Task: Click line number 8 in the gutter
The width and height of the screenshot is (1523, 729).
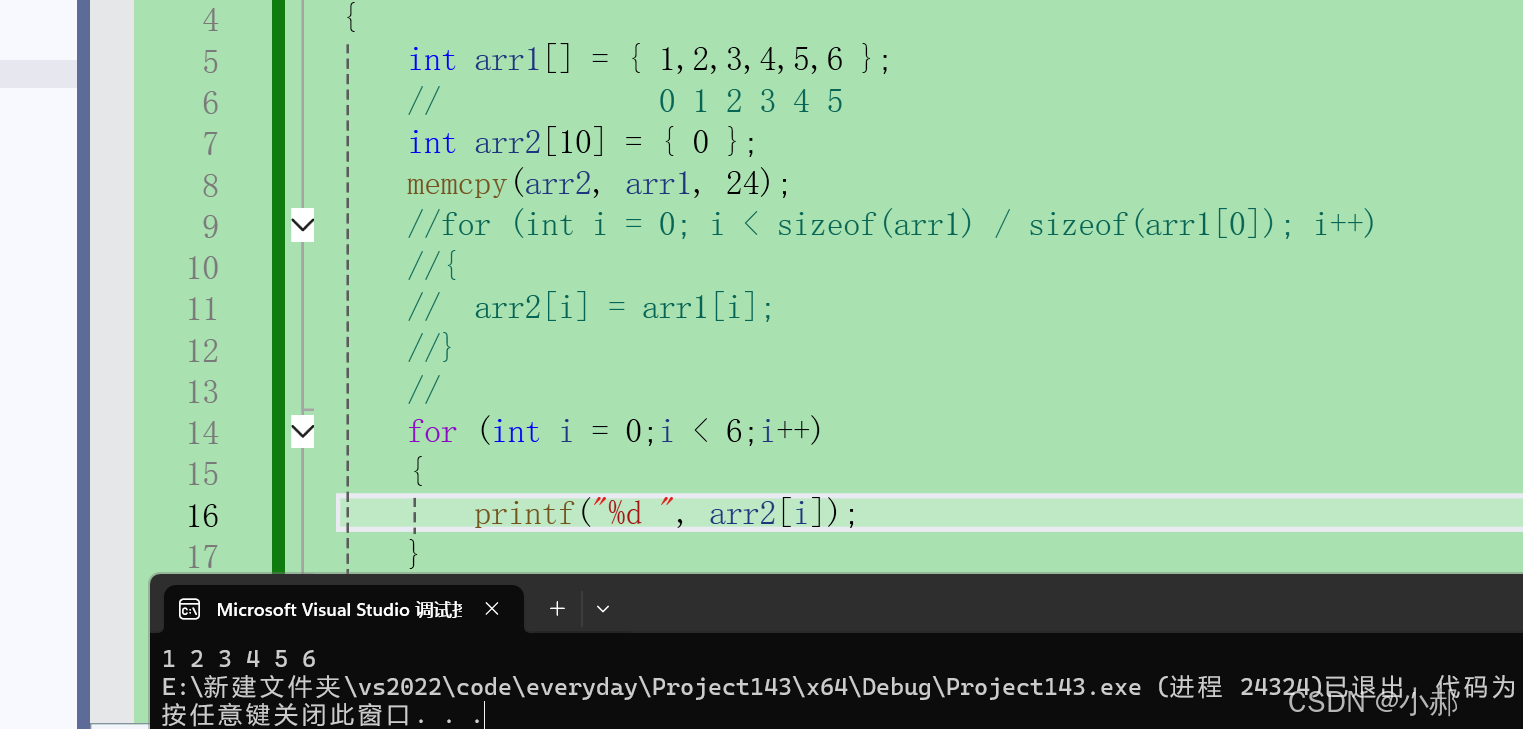Action: 210,186
